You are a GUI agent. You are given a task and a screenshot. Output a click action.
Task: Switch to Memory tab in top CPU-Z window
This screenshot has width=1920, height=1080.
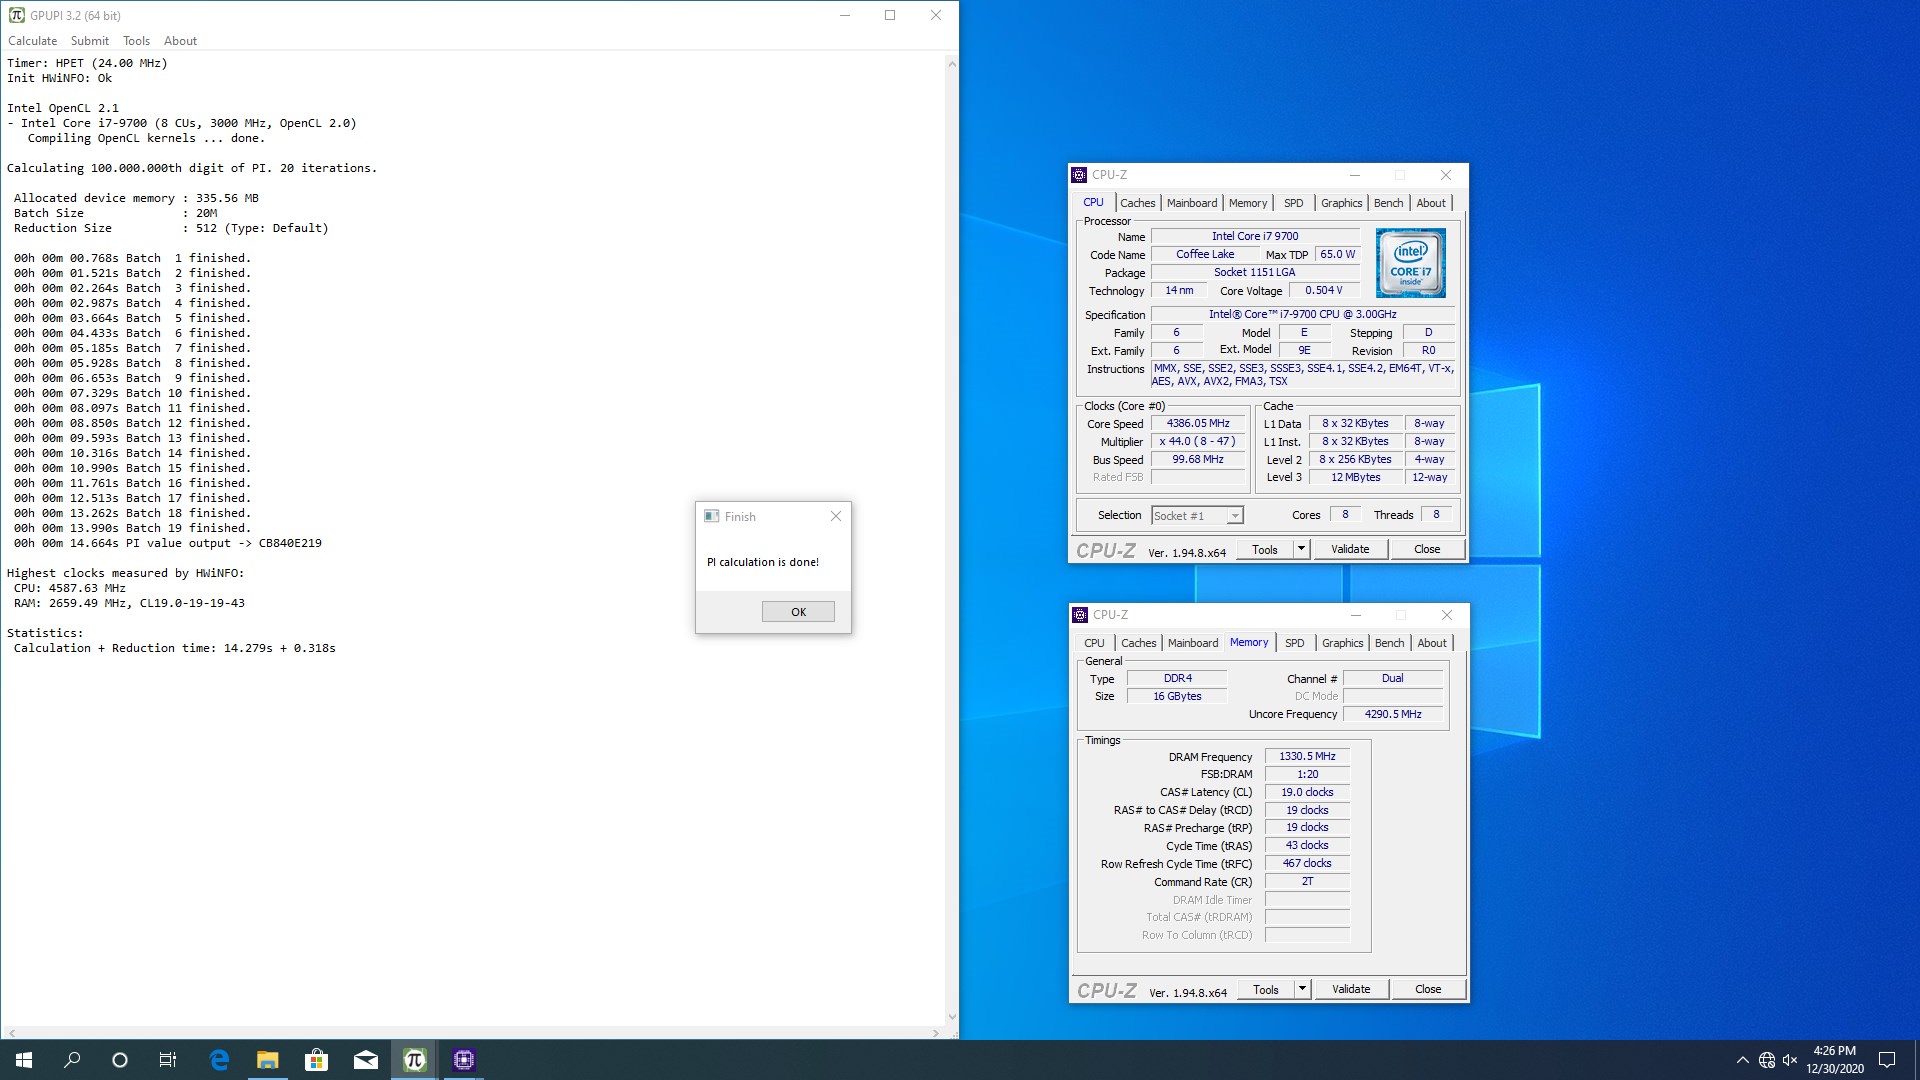click(x=1247, y=203)
